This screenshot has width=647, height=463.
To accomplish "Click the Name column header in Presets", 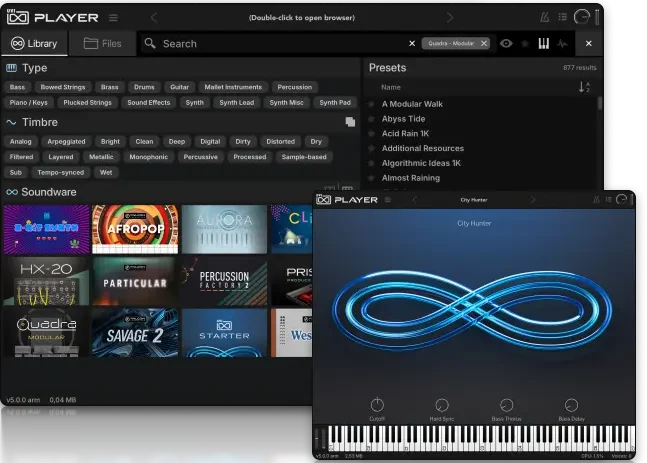I will coord(391,87).
